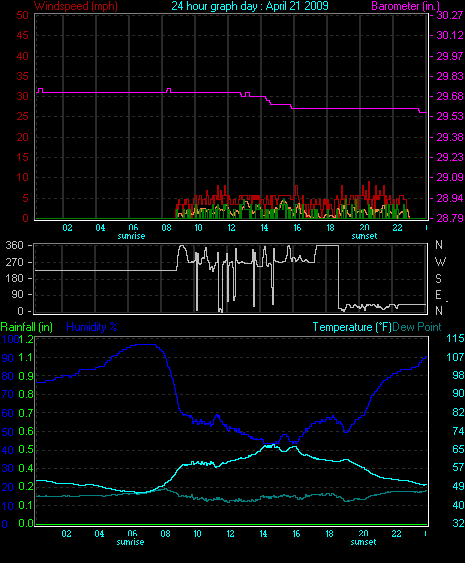The height and width of the screenshot is (563, 465).
Task: Click "sunrise" label under the windspeed graph
Action: 131,236
